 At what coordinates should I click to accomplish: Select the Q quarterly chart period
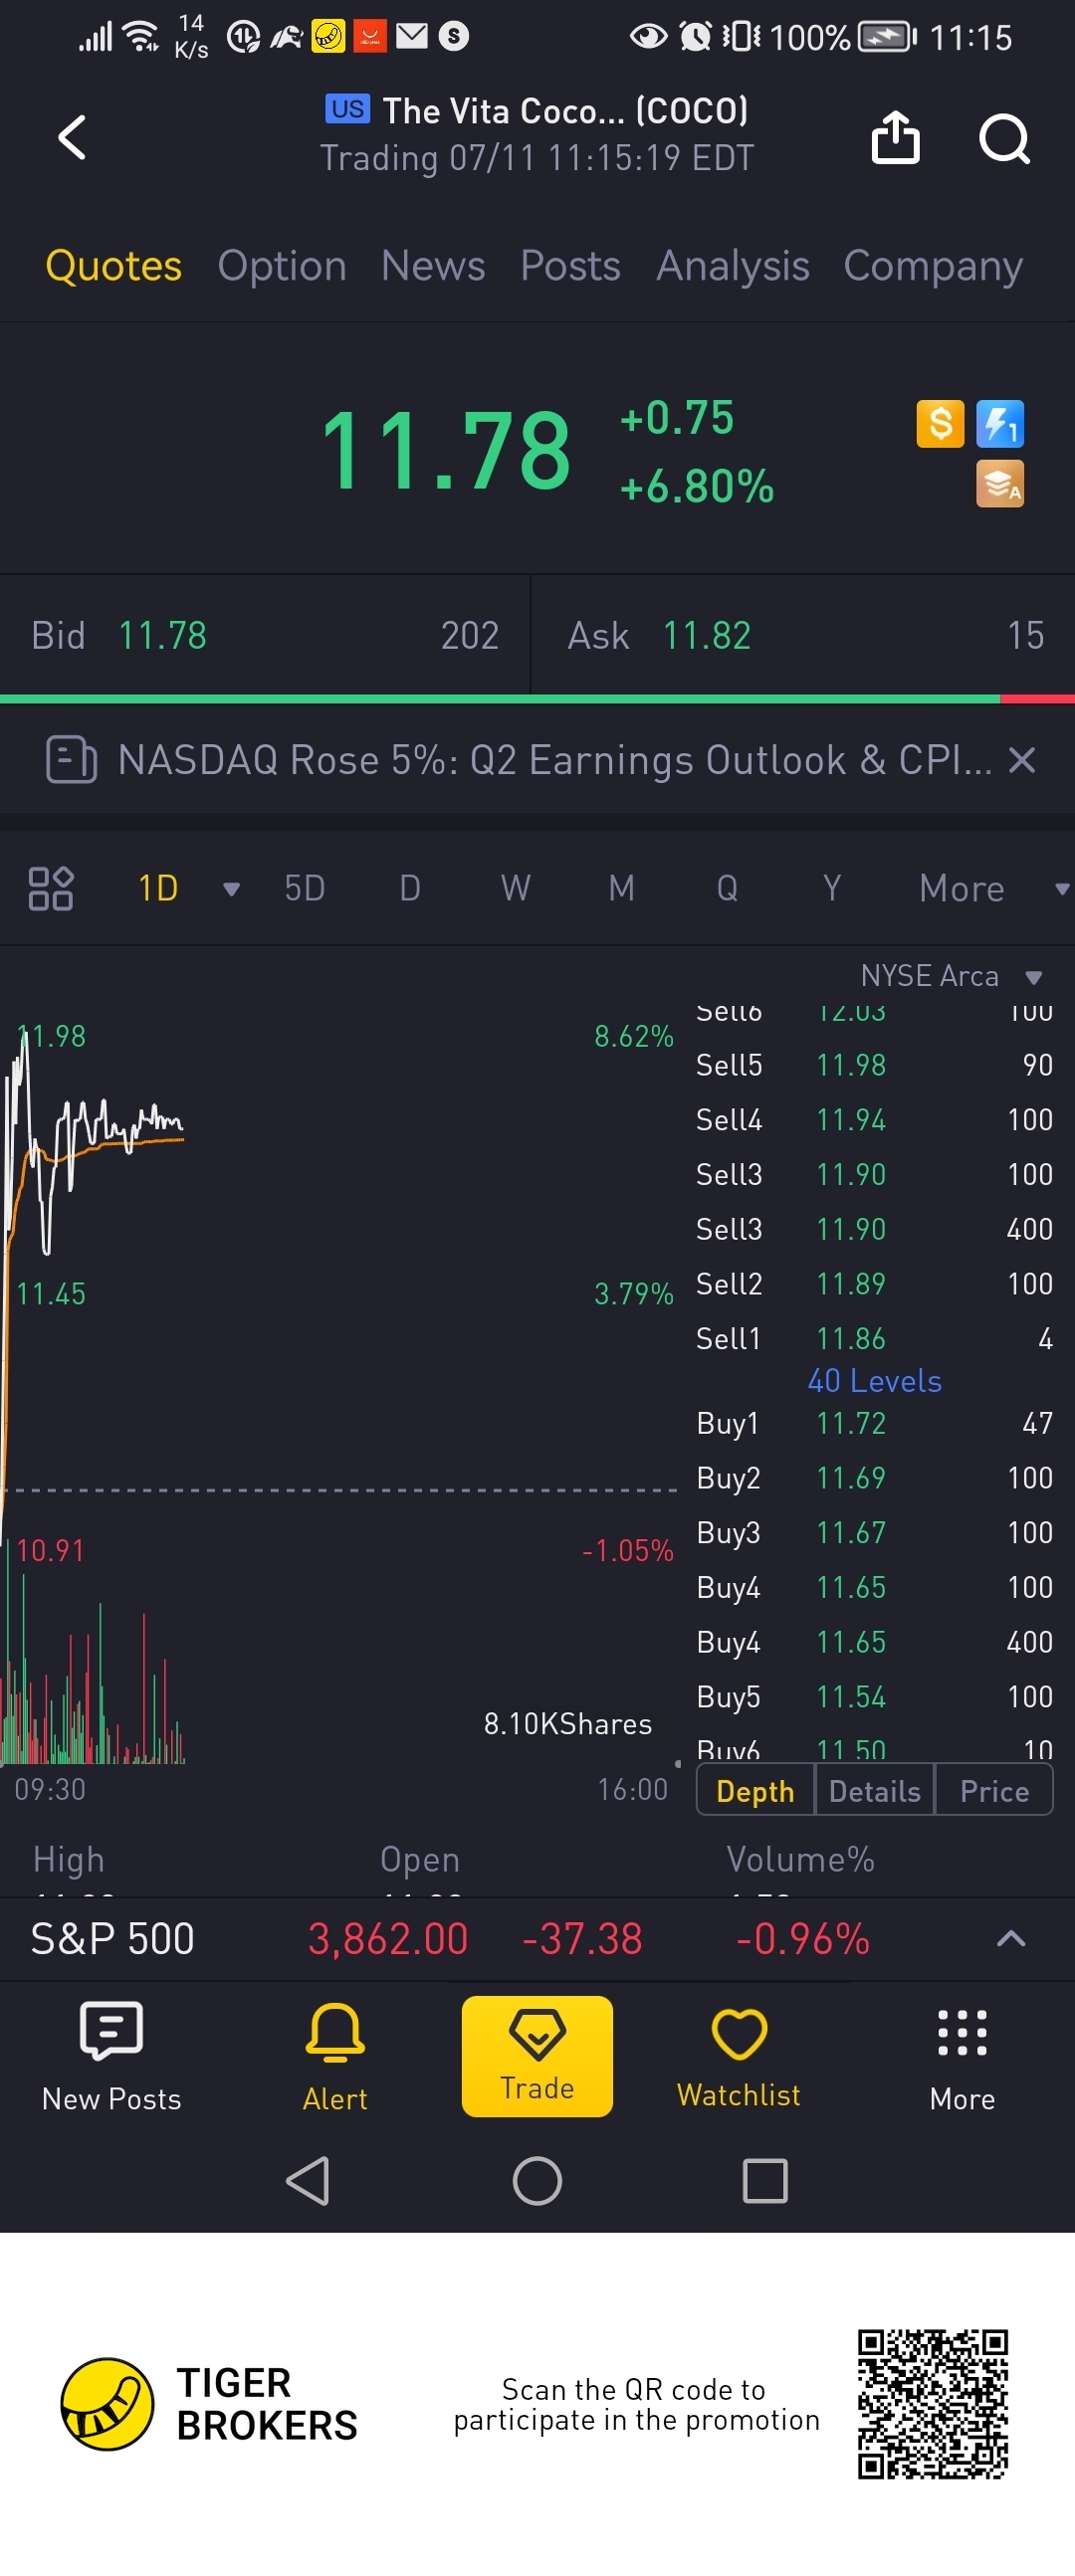coord(727,888)
